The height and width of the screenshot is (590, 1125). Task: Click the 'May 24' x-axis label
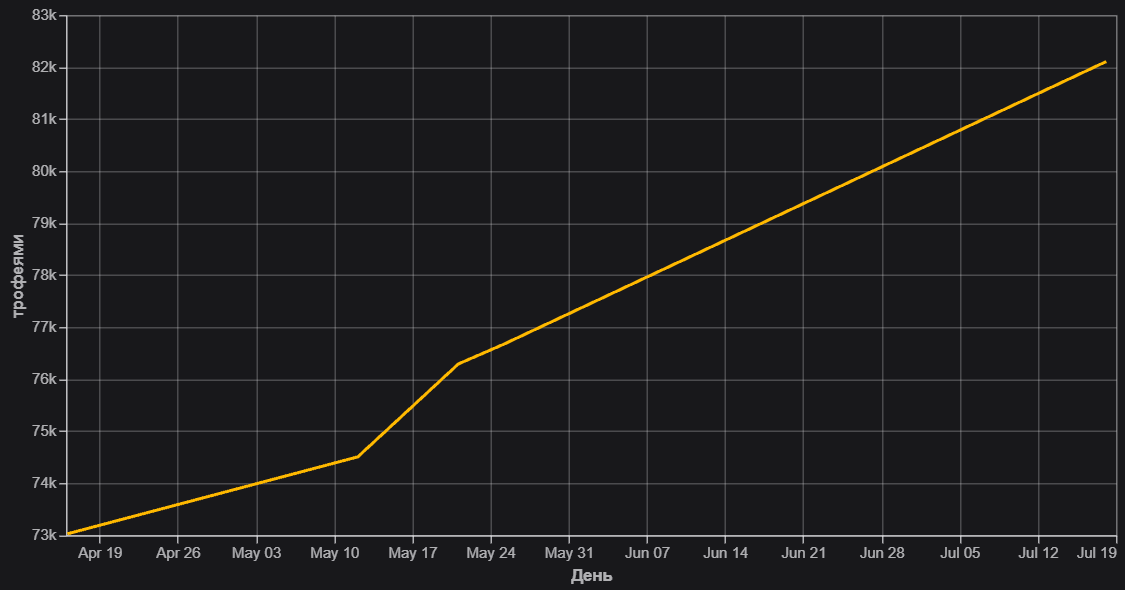pyautogui.click(x=491, y=553)
